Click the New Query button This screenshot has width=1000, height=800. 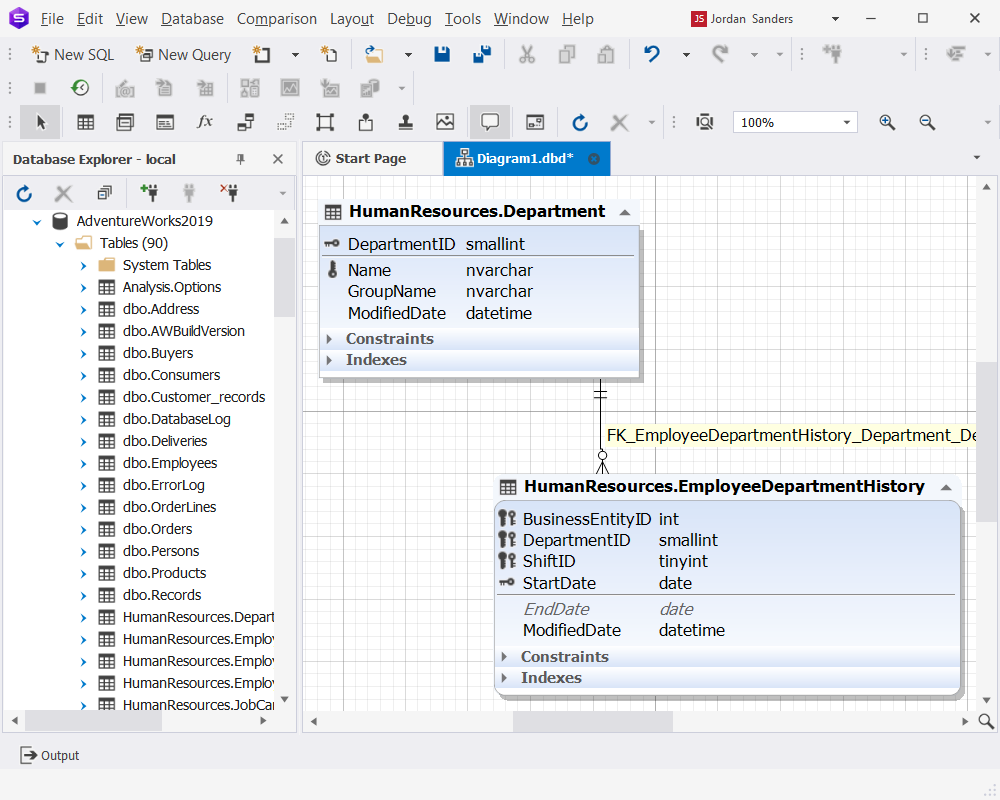click(184, 55)
